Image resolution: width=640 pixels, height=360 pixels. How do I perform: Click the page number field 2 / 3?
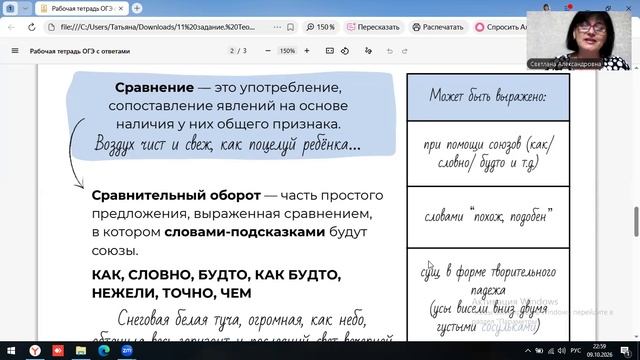click(238, 51)
